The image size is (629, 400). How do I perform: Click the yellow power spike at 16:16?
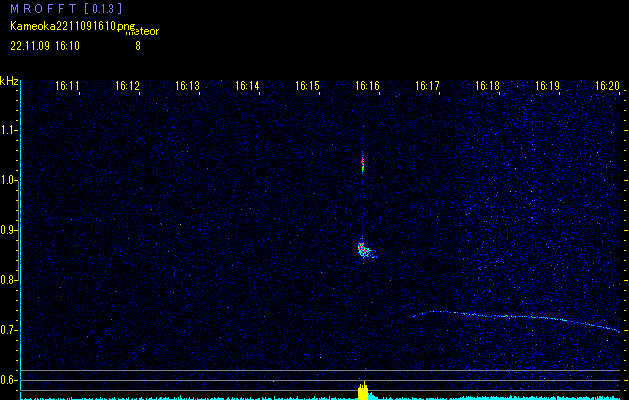point(363,391)
